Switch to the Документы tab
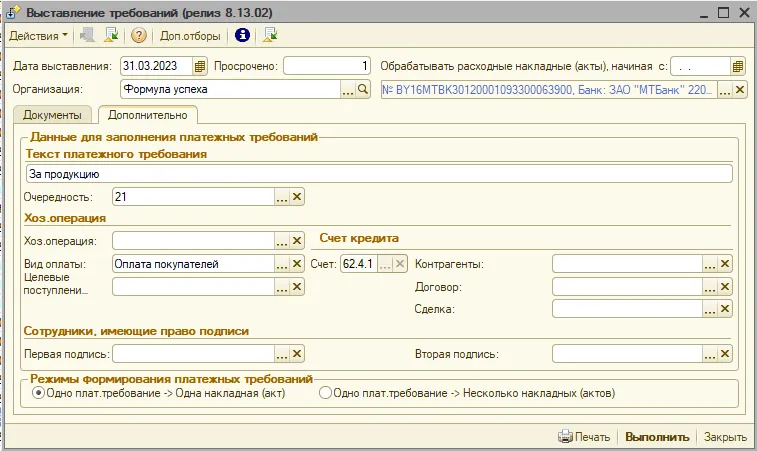This screenshot has width=757, height=451. pyautogui.click(x=52, y=115)
